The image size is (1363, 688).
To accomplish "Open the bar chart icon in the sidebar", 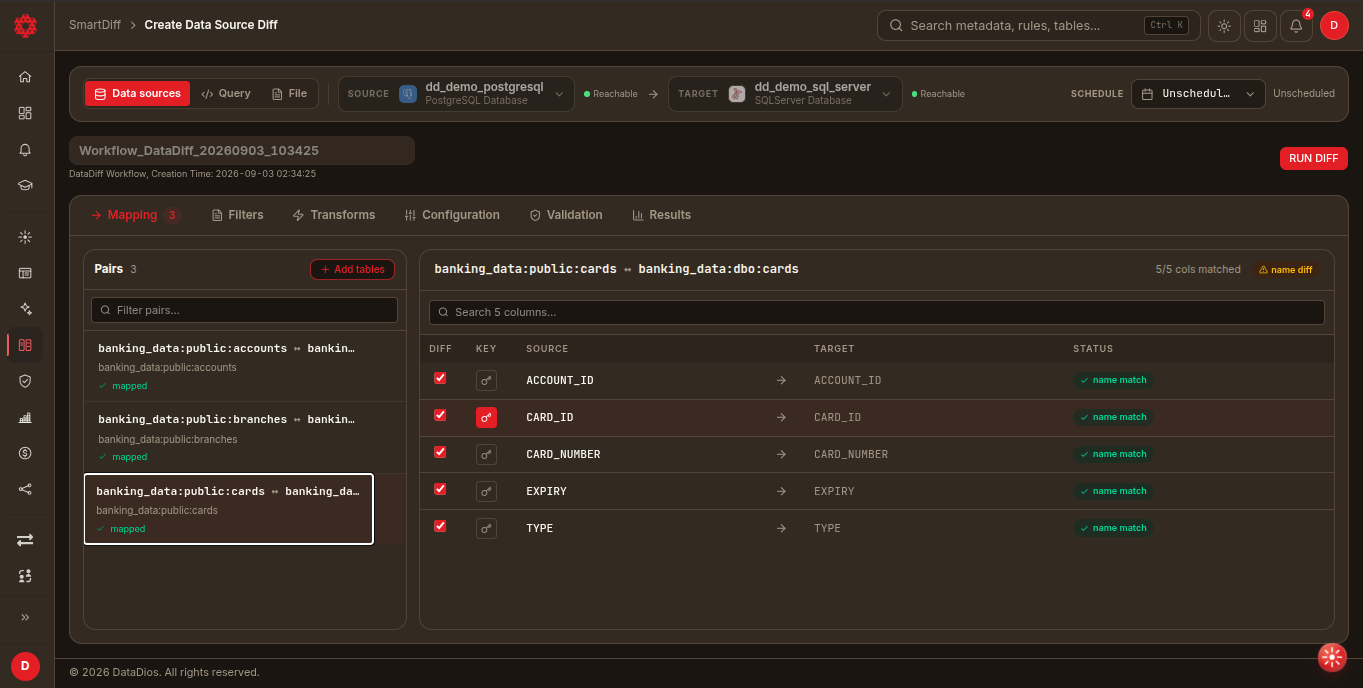I will pyautogui.click(x=25, y=417).
